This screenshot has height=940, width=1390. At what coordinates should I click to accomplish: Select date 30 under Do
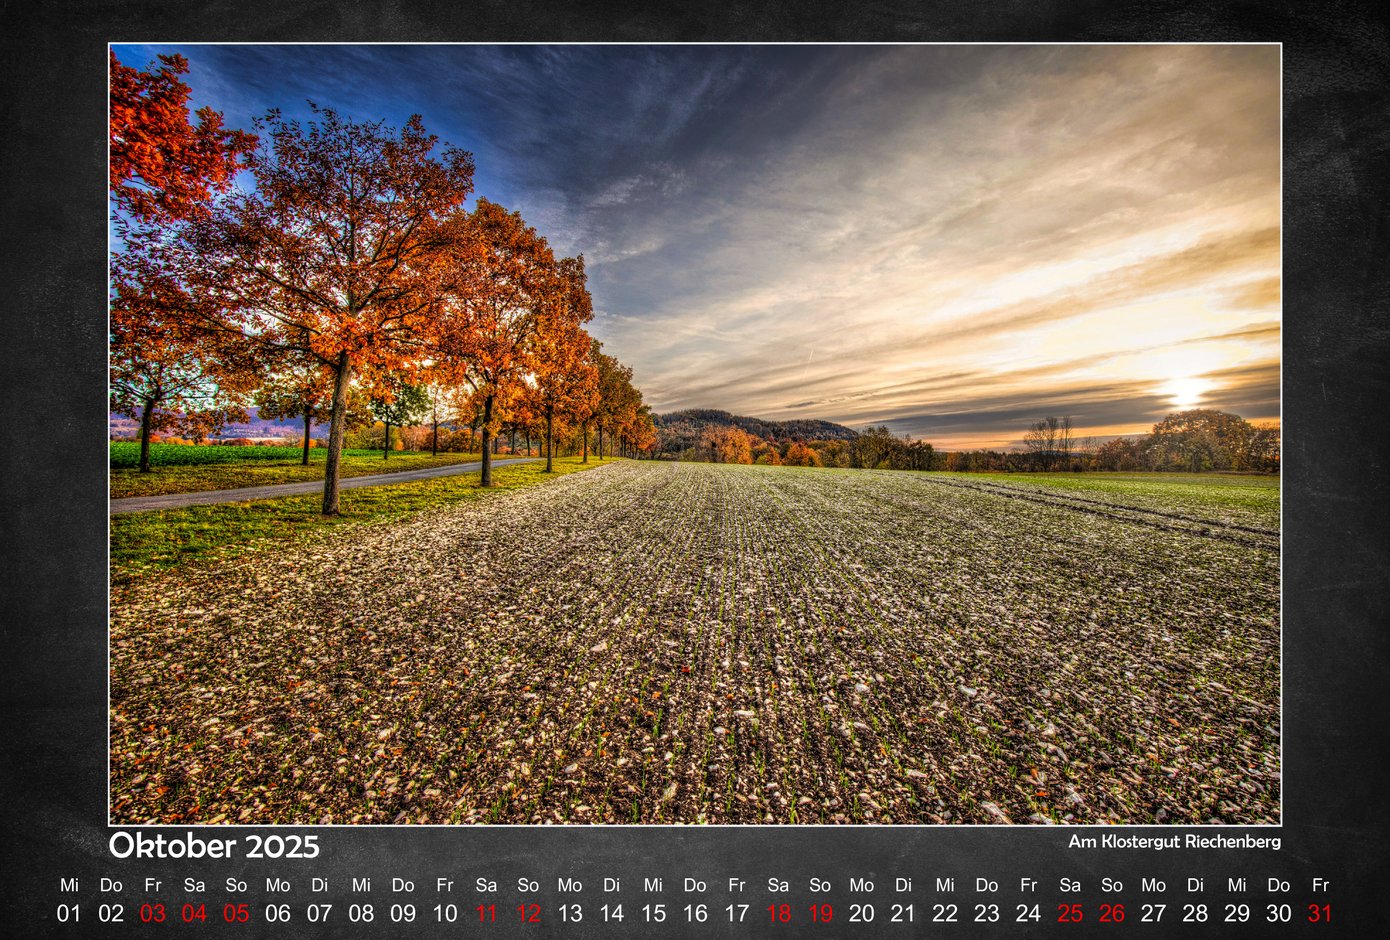[x=1279, y=913]
